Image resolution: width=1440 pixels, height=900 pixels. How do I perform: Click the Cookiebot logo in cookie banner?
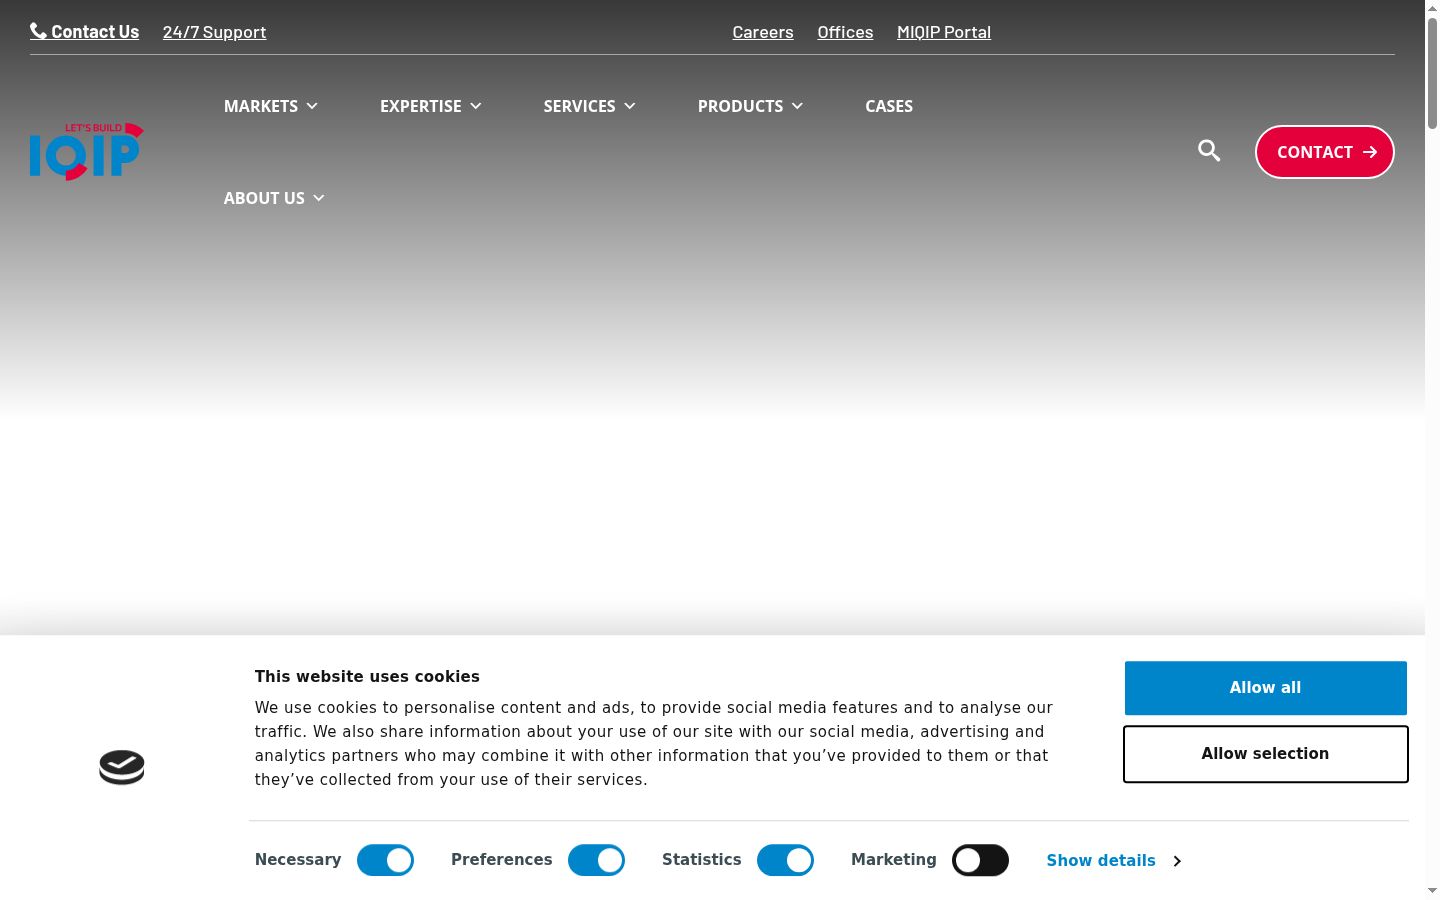pyautogui.click(x=122, y=767)
